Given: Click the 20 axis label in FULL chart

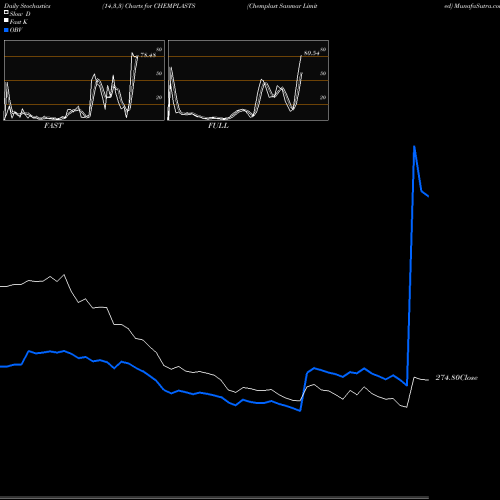Looking at the screenshot, I should pos(323,97).
